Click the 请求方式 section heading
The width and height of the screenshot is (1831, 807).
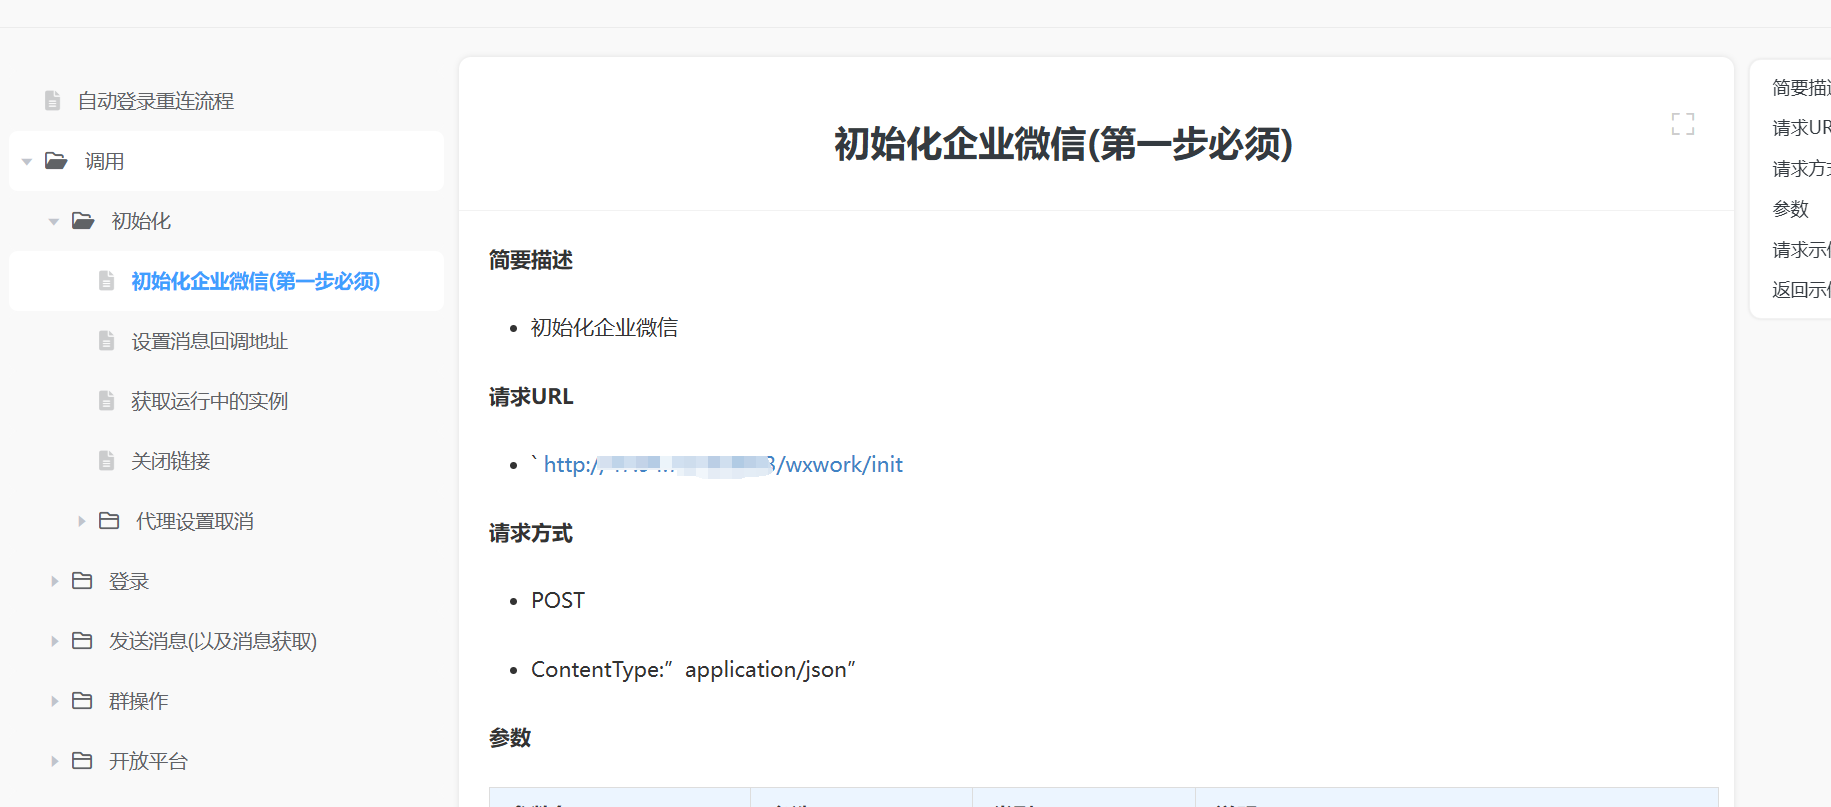531,533
